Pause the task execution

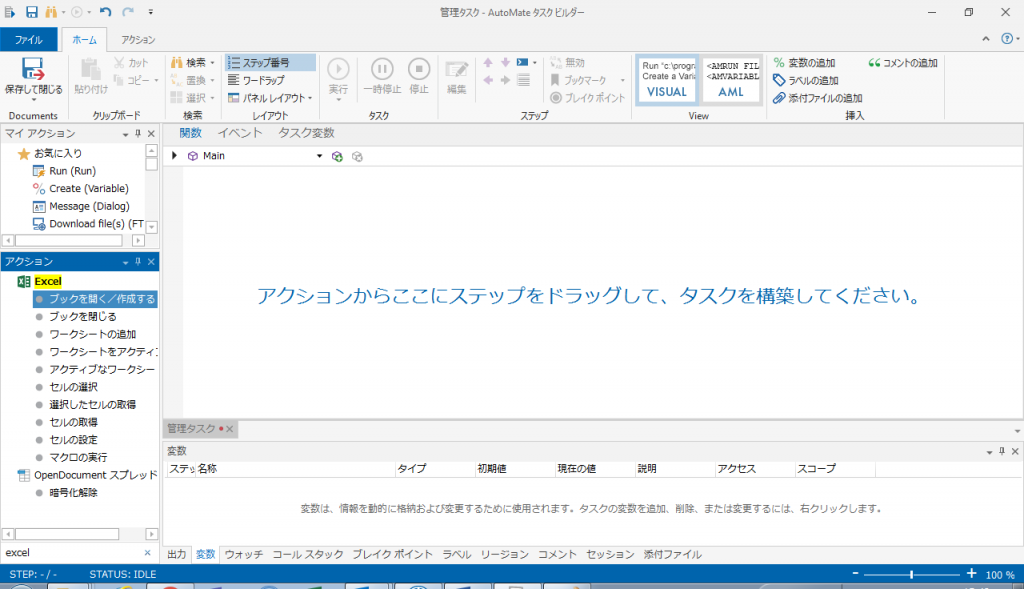(x=382, y=69)
